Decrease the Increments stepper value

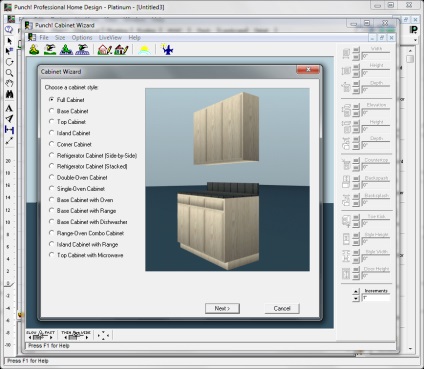[356, 298]
